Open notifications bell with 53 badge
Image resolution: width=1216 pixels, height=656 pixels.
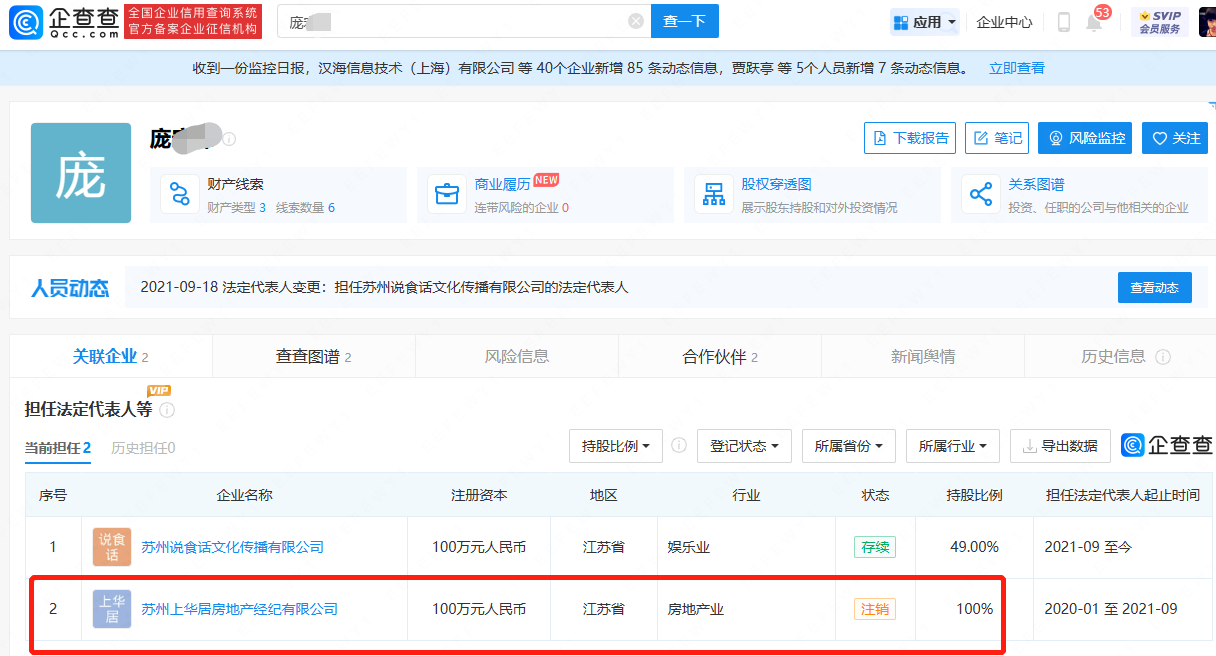point(1094,22)
